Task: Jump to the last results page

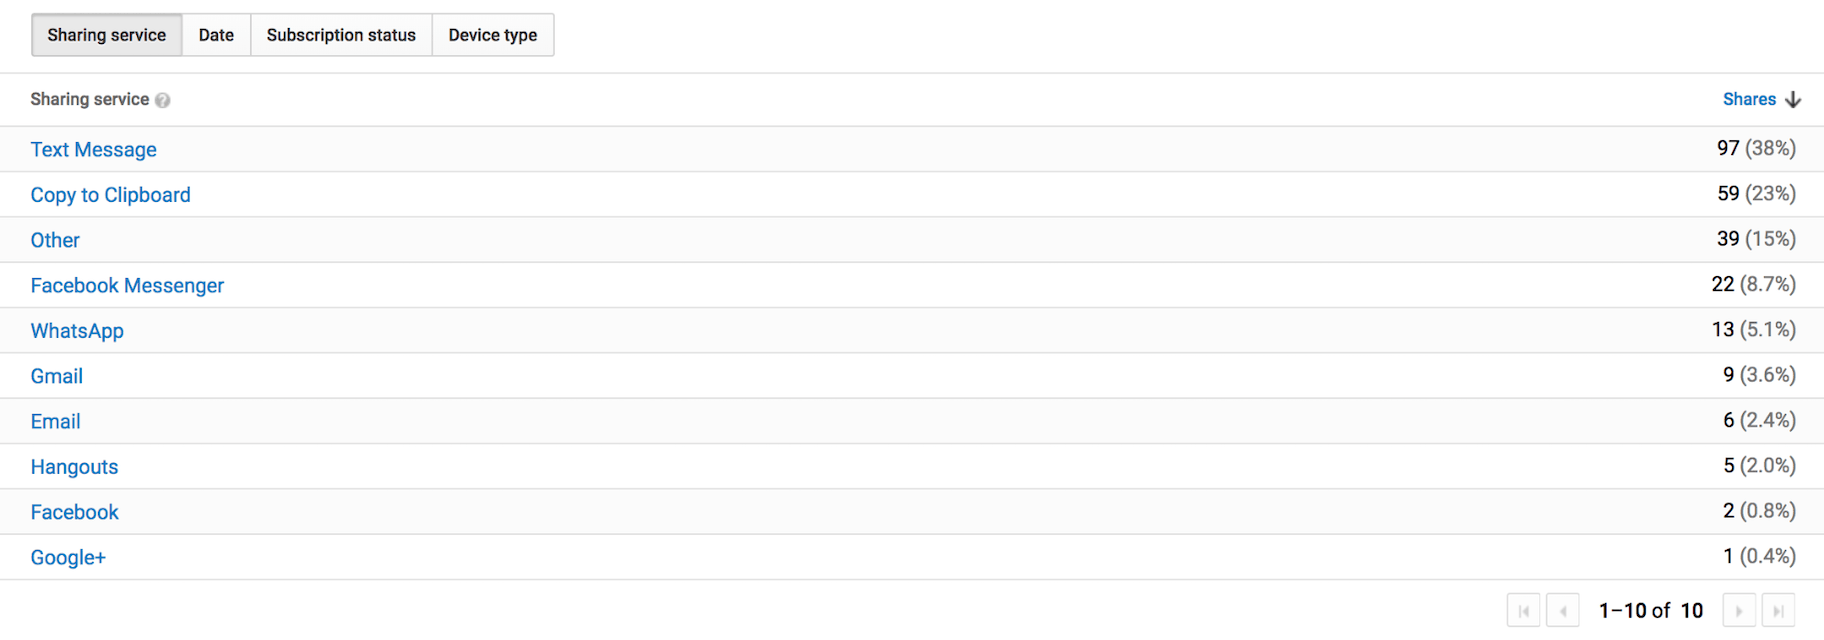Action: pyautogui.click(x=1778, y=610)
